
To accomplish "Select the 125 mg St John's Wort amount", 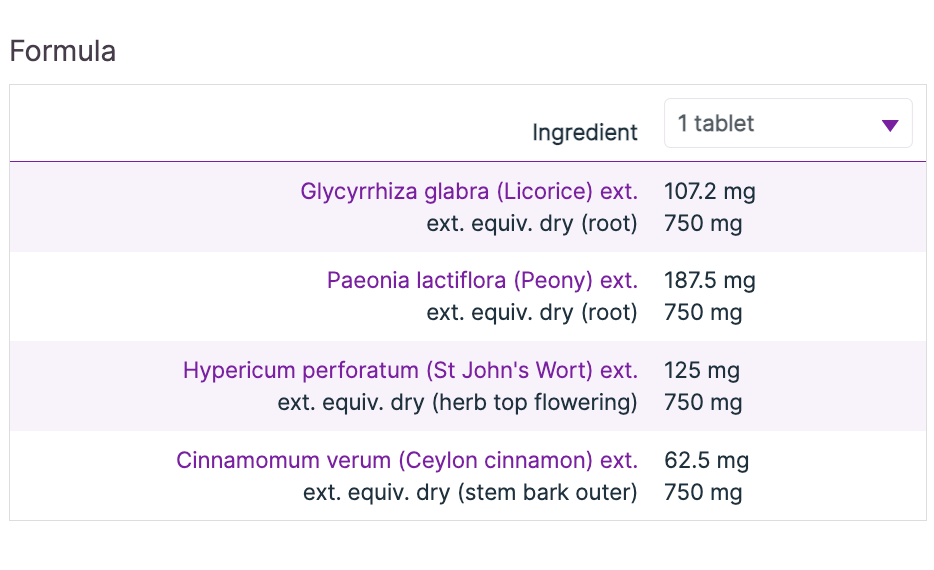I will point(702,371).
